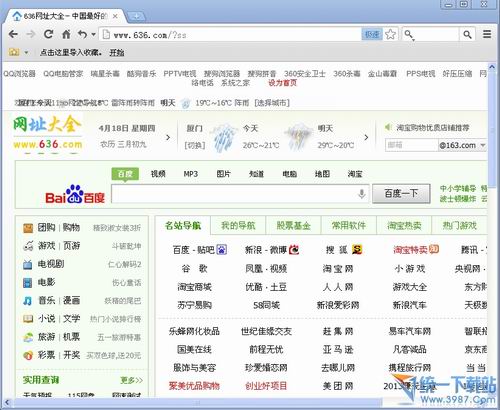Click Baidu voice search microphone icon
This screenshot has width=500, height=410.
point(362,194)
